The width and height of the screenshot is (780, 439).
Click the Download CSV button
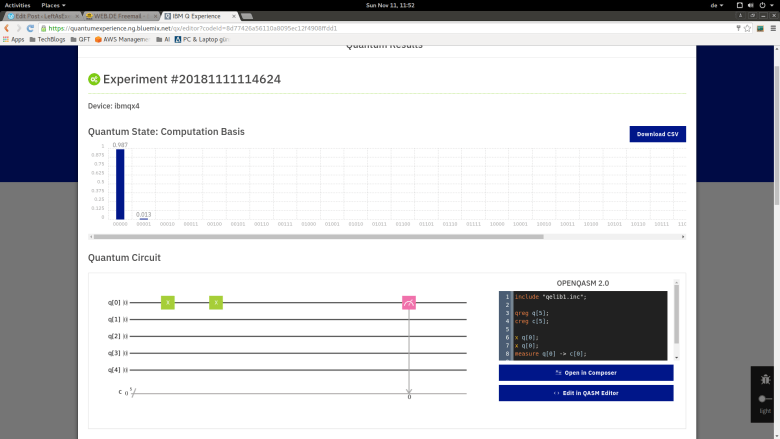[x=658, y=134]
